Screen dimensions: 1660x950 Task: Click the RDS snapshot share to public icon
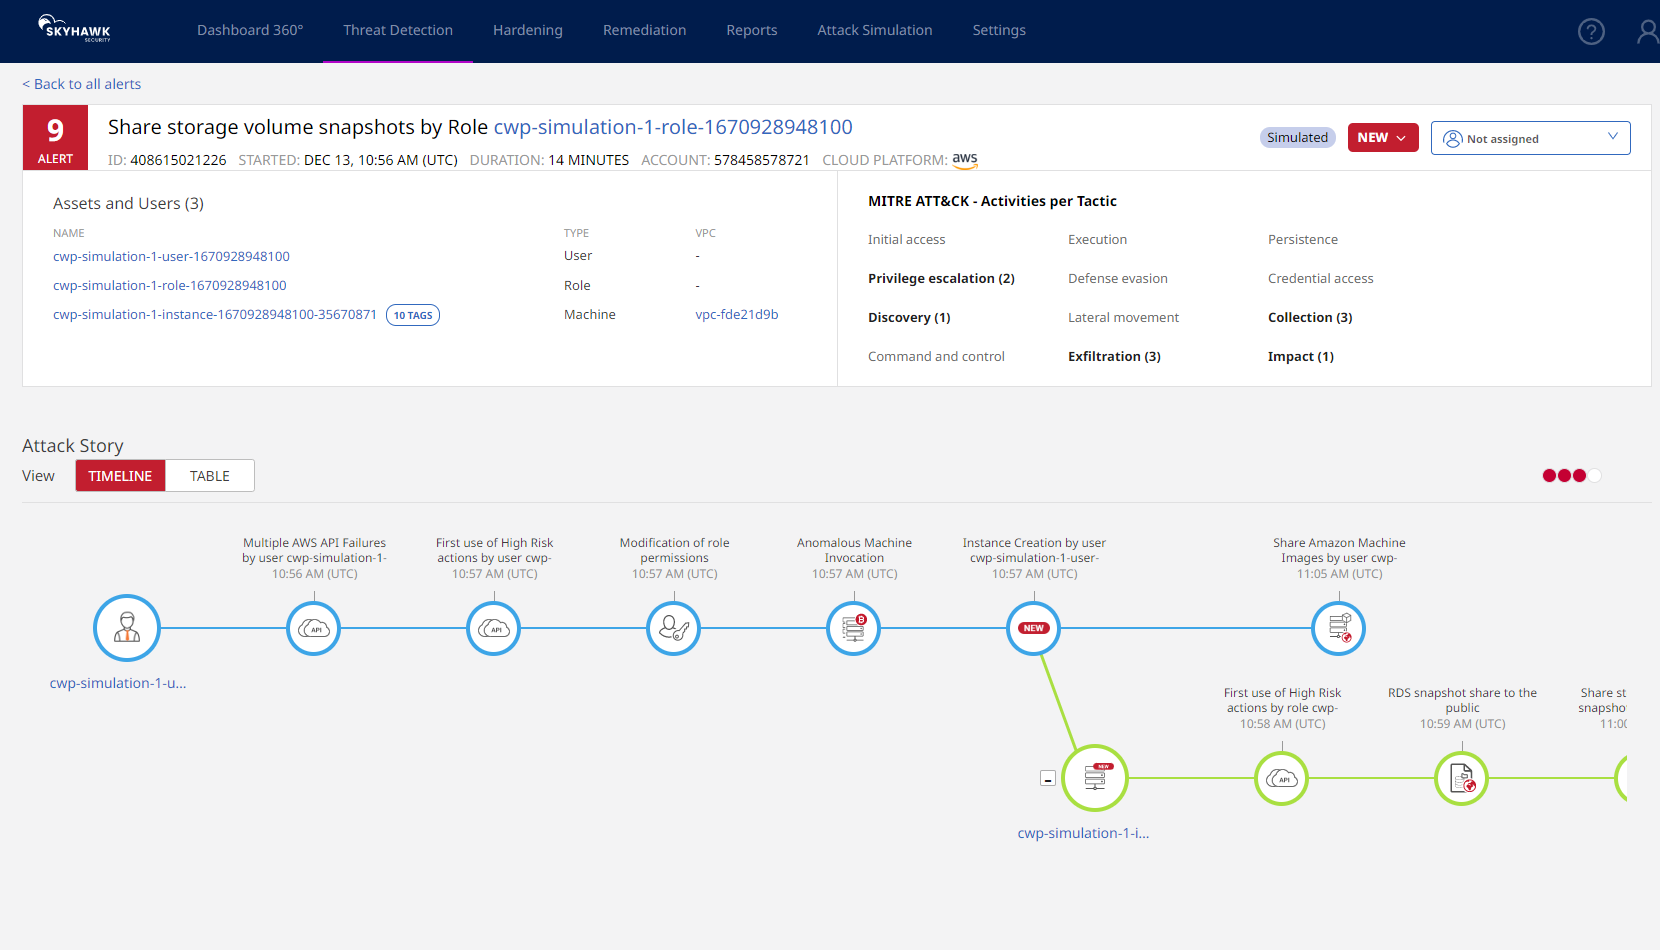click(x=1461, y=778)
